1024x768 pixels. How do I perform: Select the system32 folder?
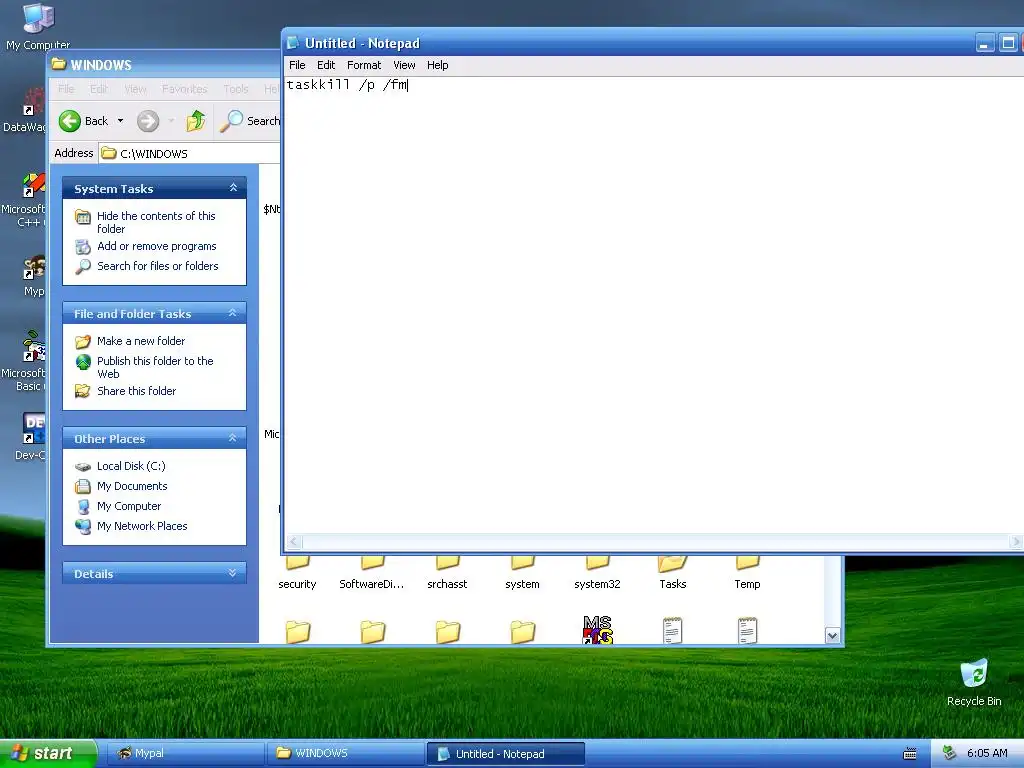[x=598, y=562]
